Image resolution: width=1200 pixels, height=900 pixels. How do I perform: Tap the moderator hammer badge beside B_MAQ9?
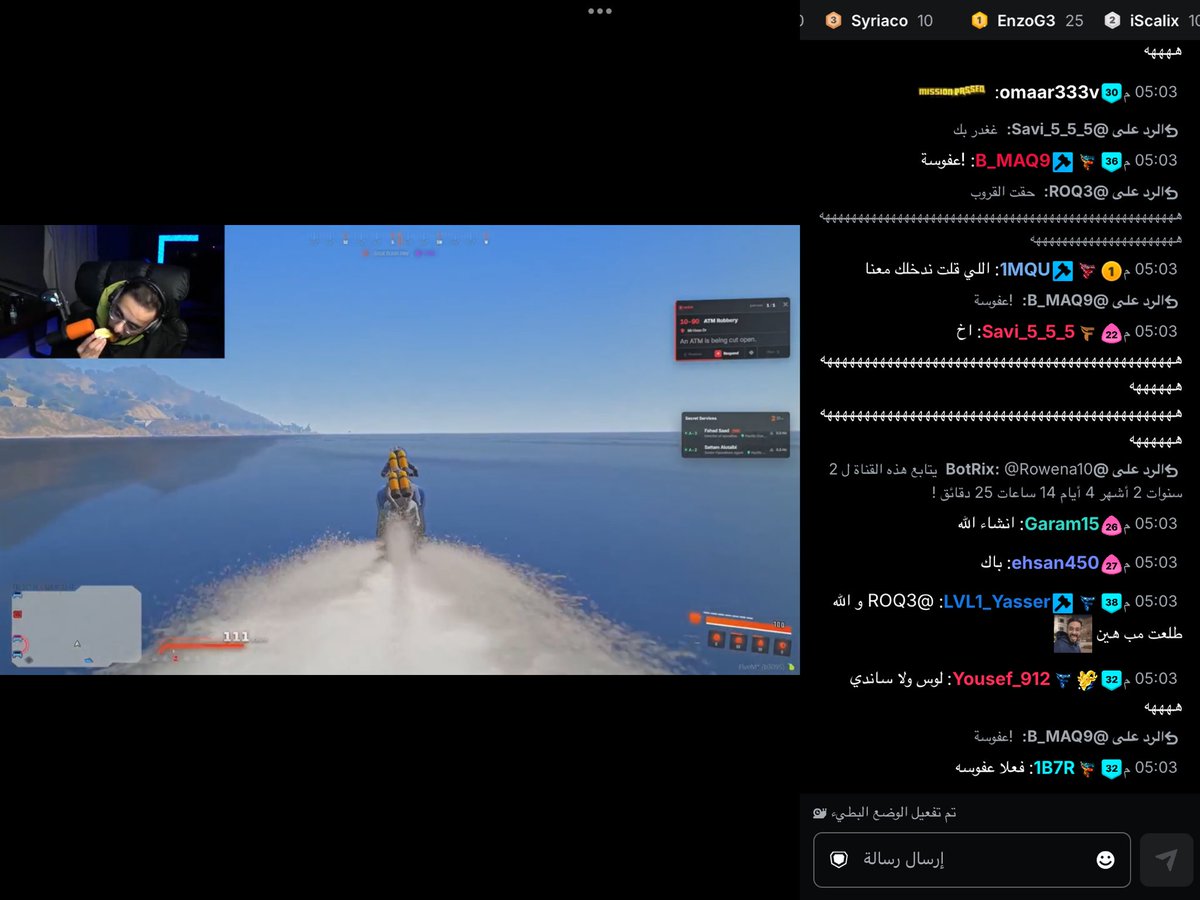pyautogui.click(x=1063, y=161)
